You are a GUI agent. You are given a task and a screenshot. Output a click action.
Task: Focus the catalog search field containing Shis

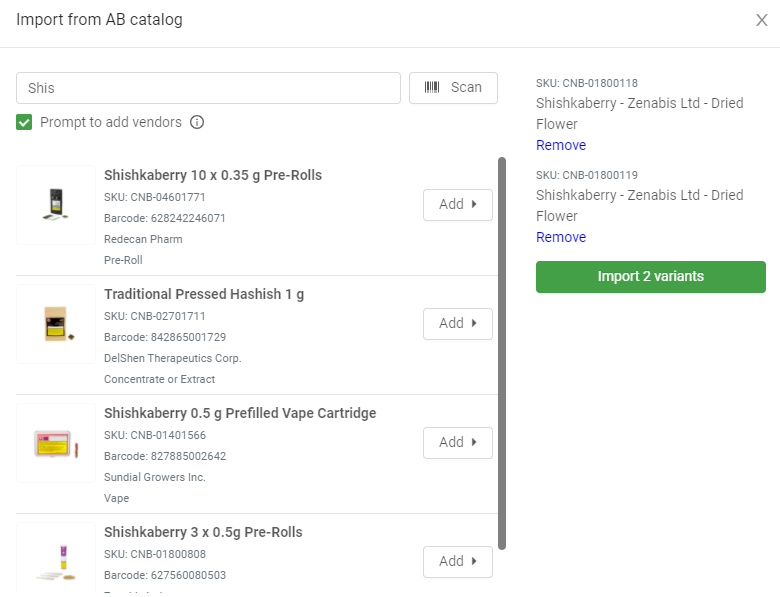(x=208, y=88)
